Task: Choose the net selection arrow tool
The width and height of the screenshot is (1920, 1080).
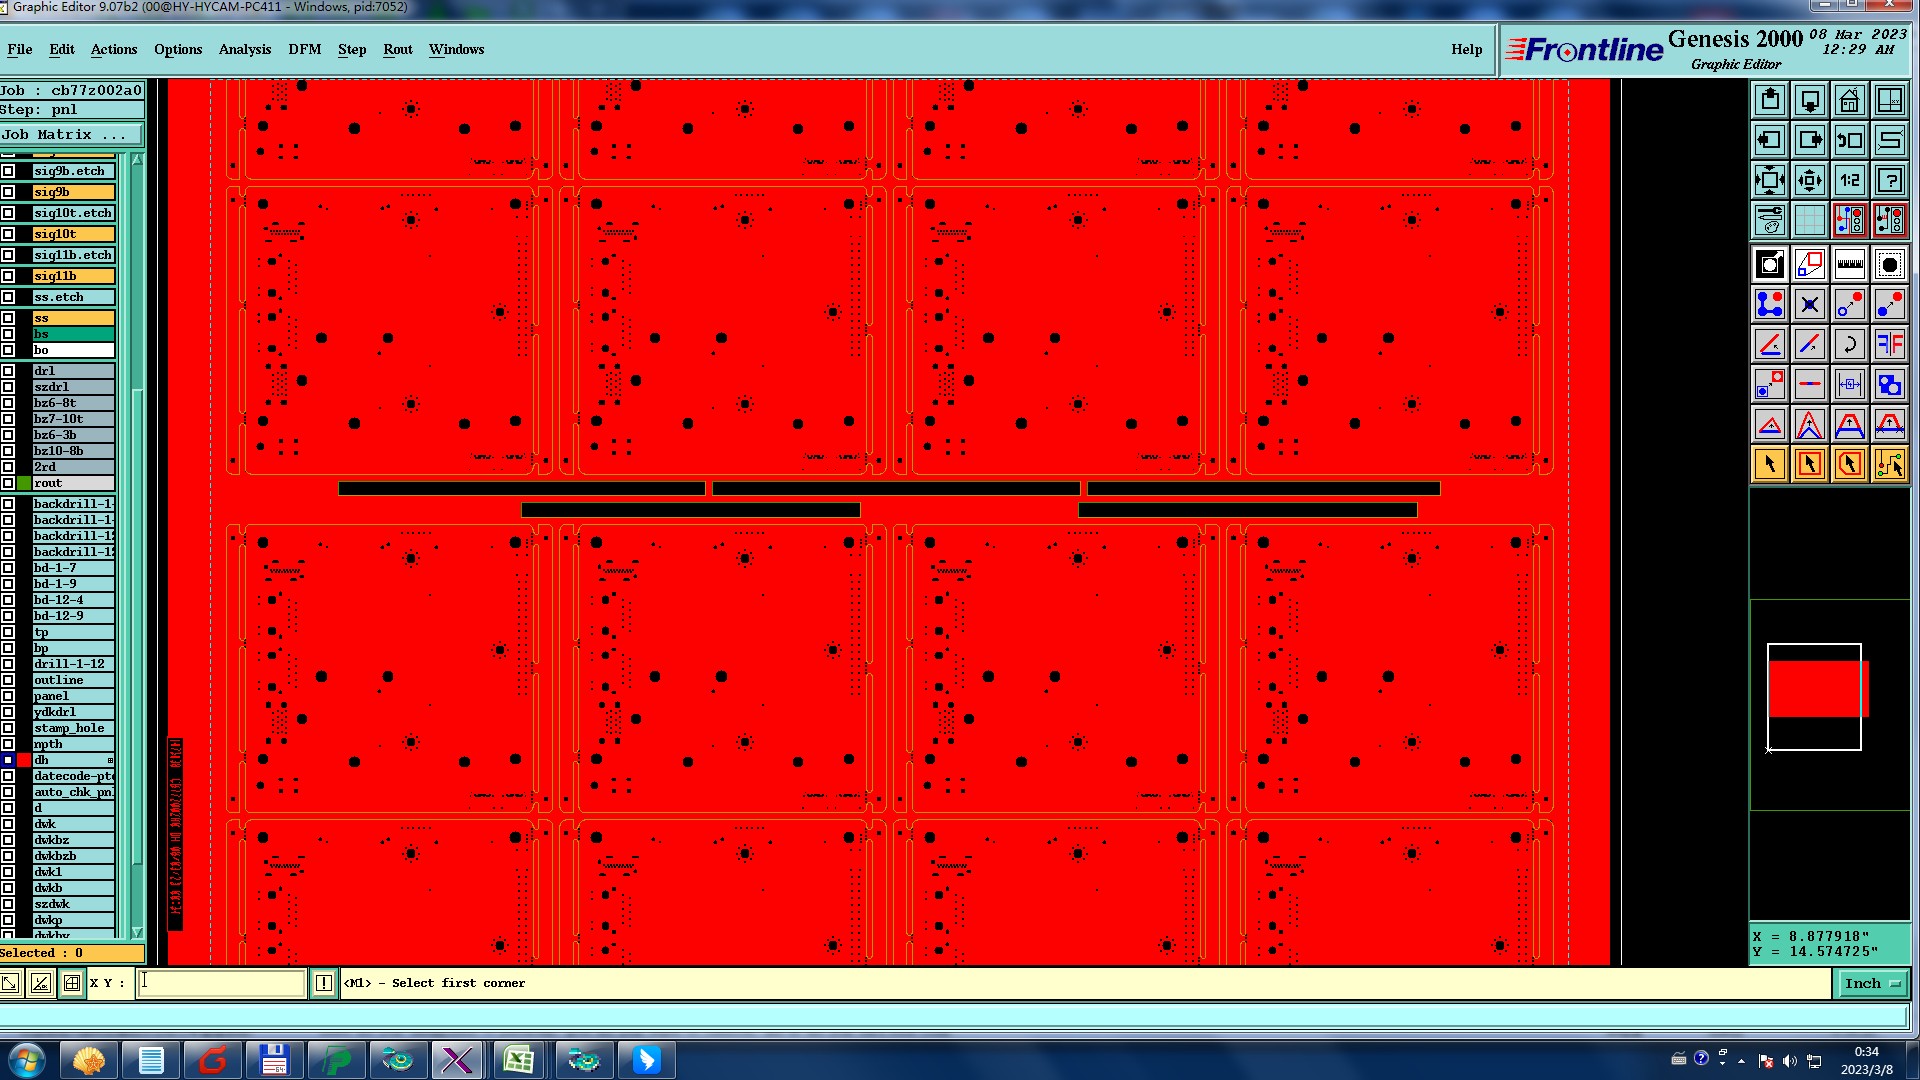Action: tap(1889, 465)
